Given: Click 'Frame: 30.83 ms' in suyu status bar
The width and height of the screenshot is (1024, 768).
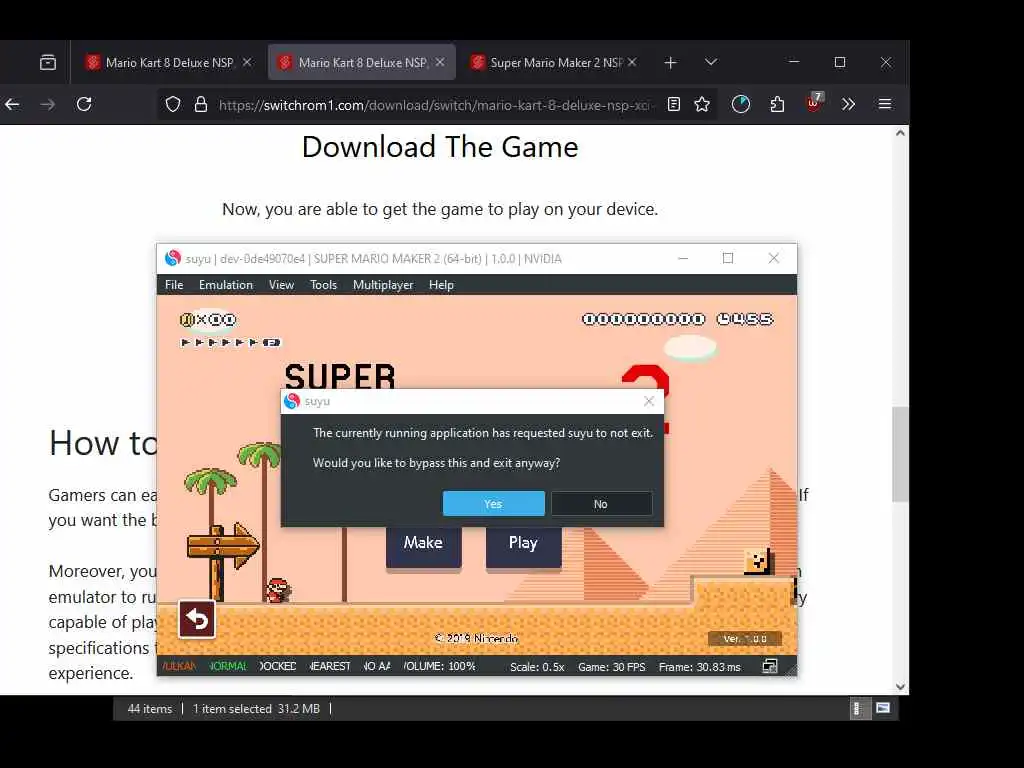Looking at the screenshot, I should coord(699,667).
